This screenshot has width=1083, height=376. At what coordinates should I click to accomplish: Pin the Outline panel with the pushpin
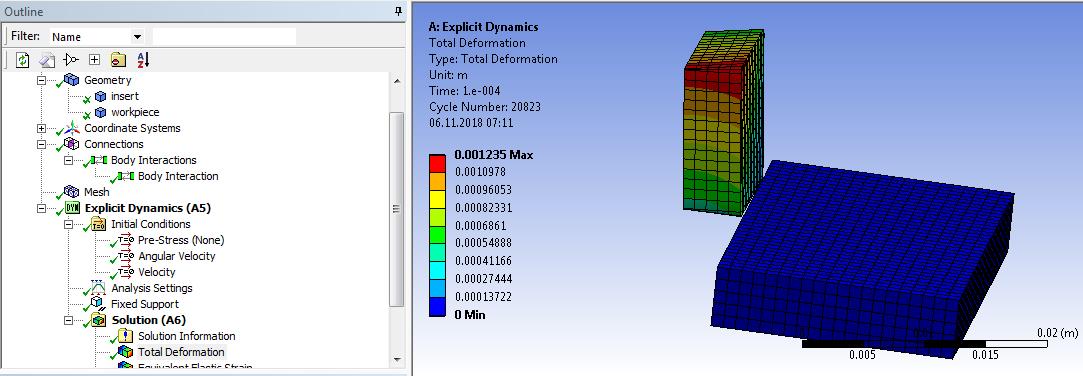point(399,11)
